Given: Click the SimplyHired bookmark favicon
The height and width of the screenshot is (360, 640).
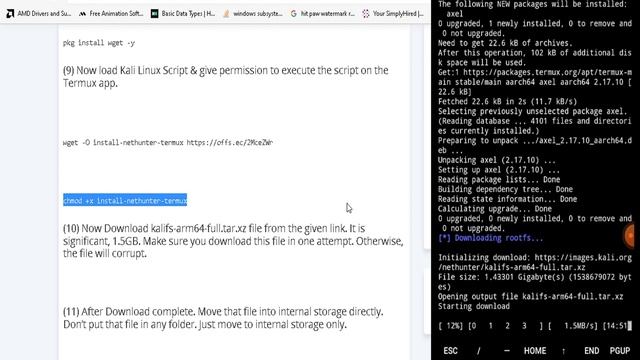Looking at the screenshot, I should pos(366,13).
